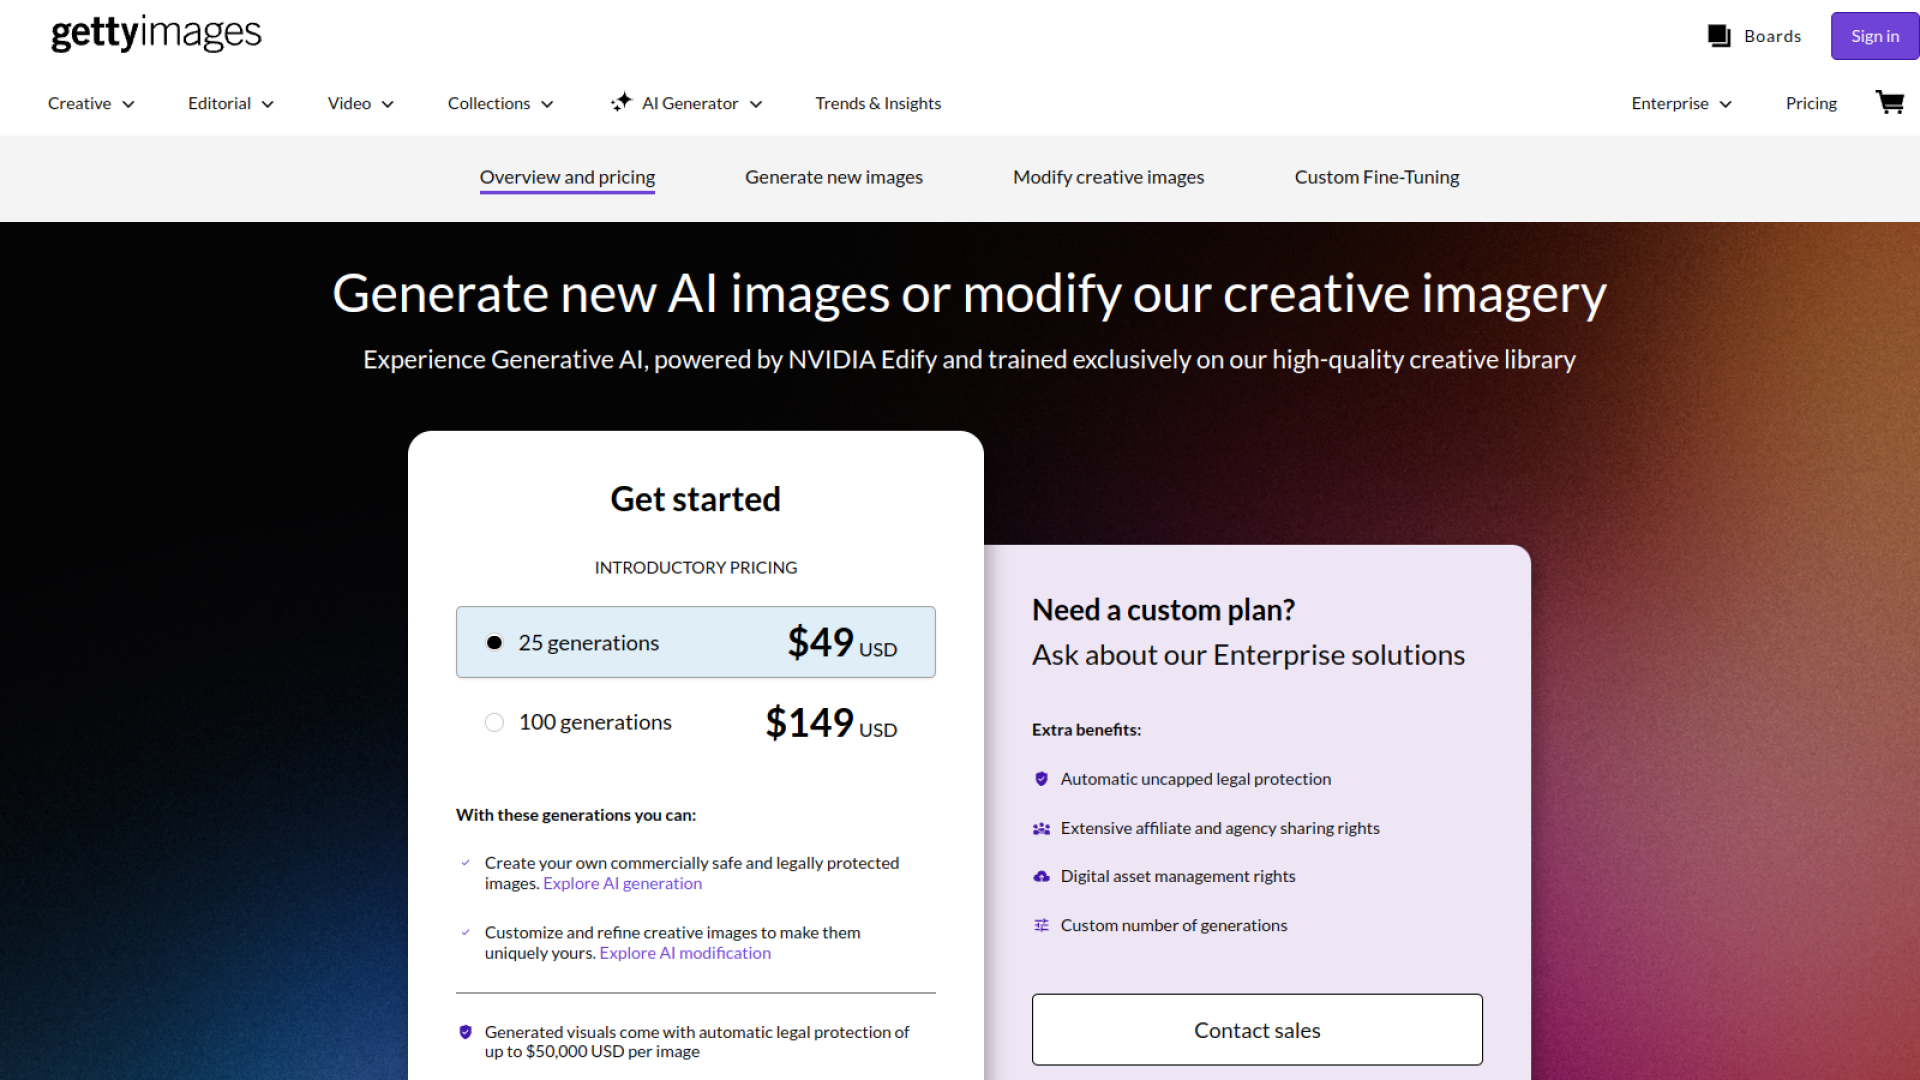Switch to the Overview and pricing tab

pyautogui.click(x=567, y=176)
